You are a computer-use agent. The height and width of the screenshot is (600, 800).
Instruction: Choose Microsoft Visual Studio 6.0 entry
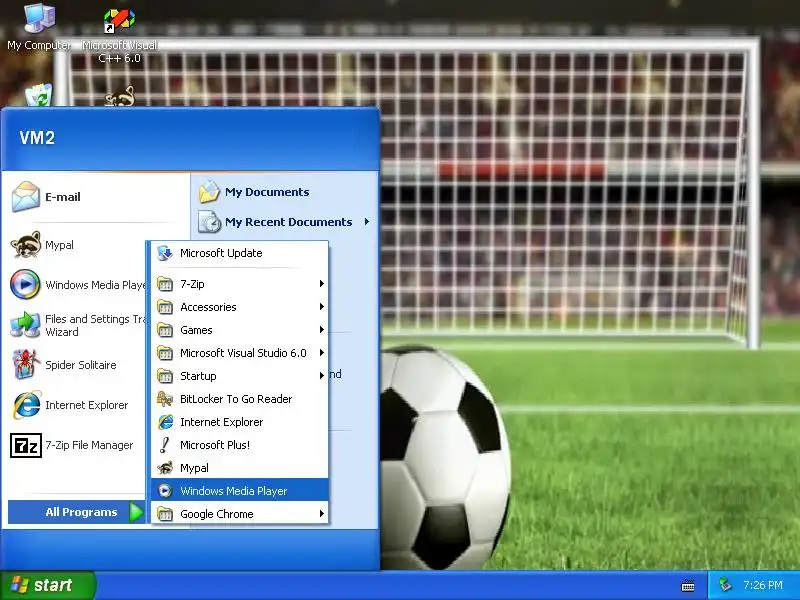click(x=240, y=353)
